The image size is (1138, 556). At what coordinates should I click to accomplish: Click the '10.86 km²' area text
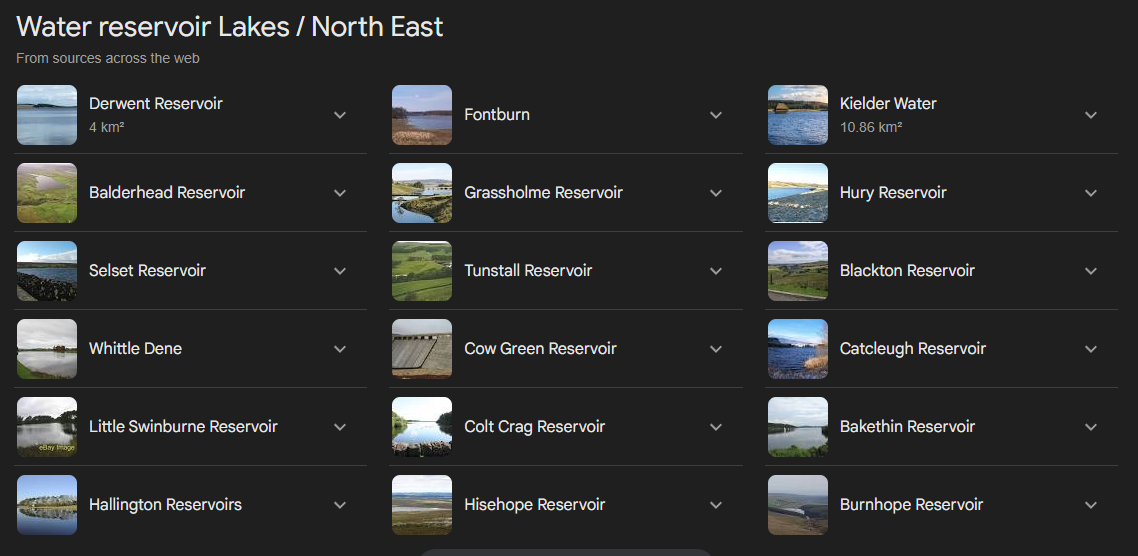tap(870, 127)
